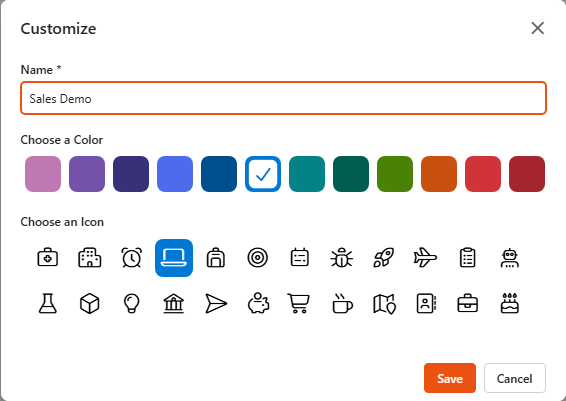The image size is (566, 401).
Task: Pick the alarm clock icon
Action: (132, 258)
